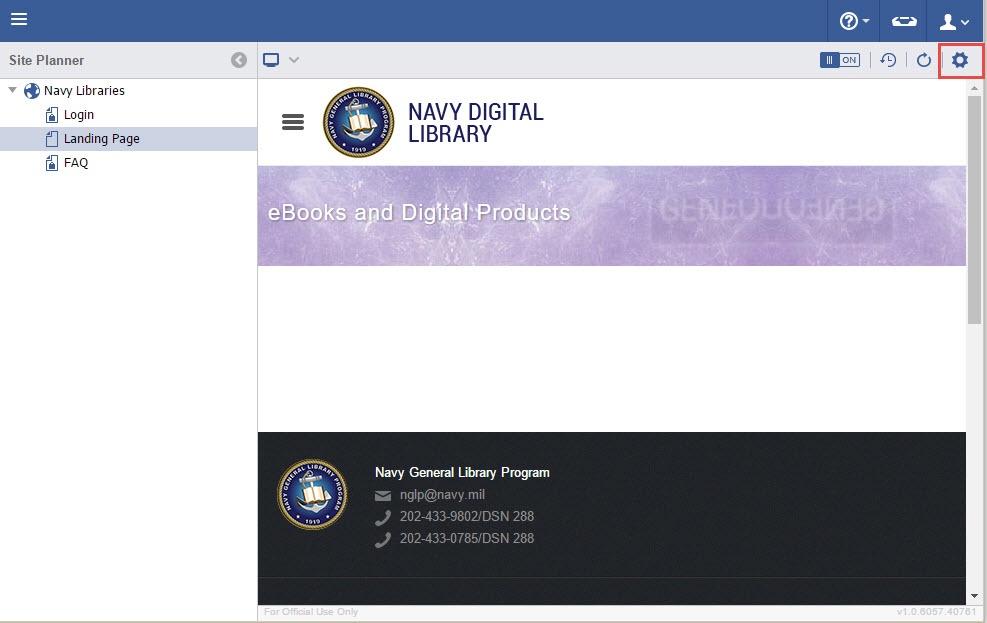Image resolution: width=987 pixels, height=623 pixels.
Task: Open the Navy Digital Library hamburger menu
Action: [292, 122]
